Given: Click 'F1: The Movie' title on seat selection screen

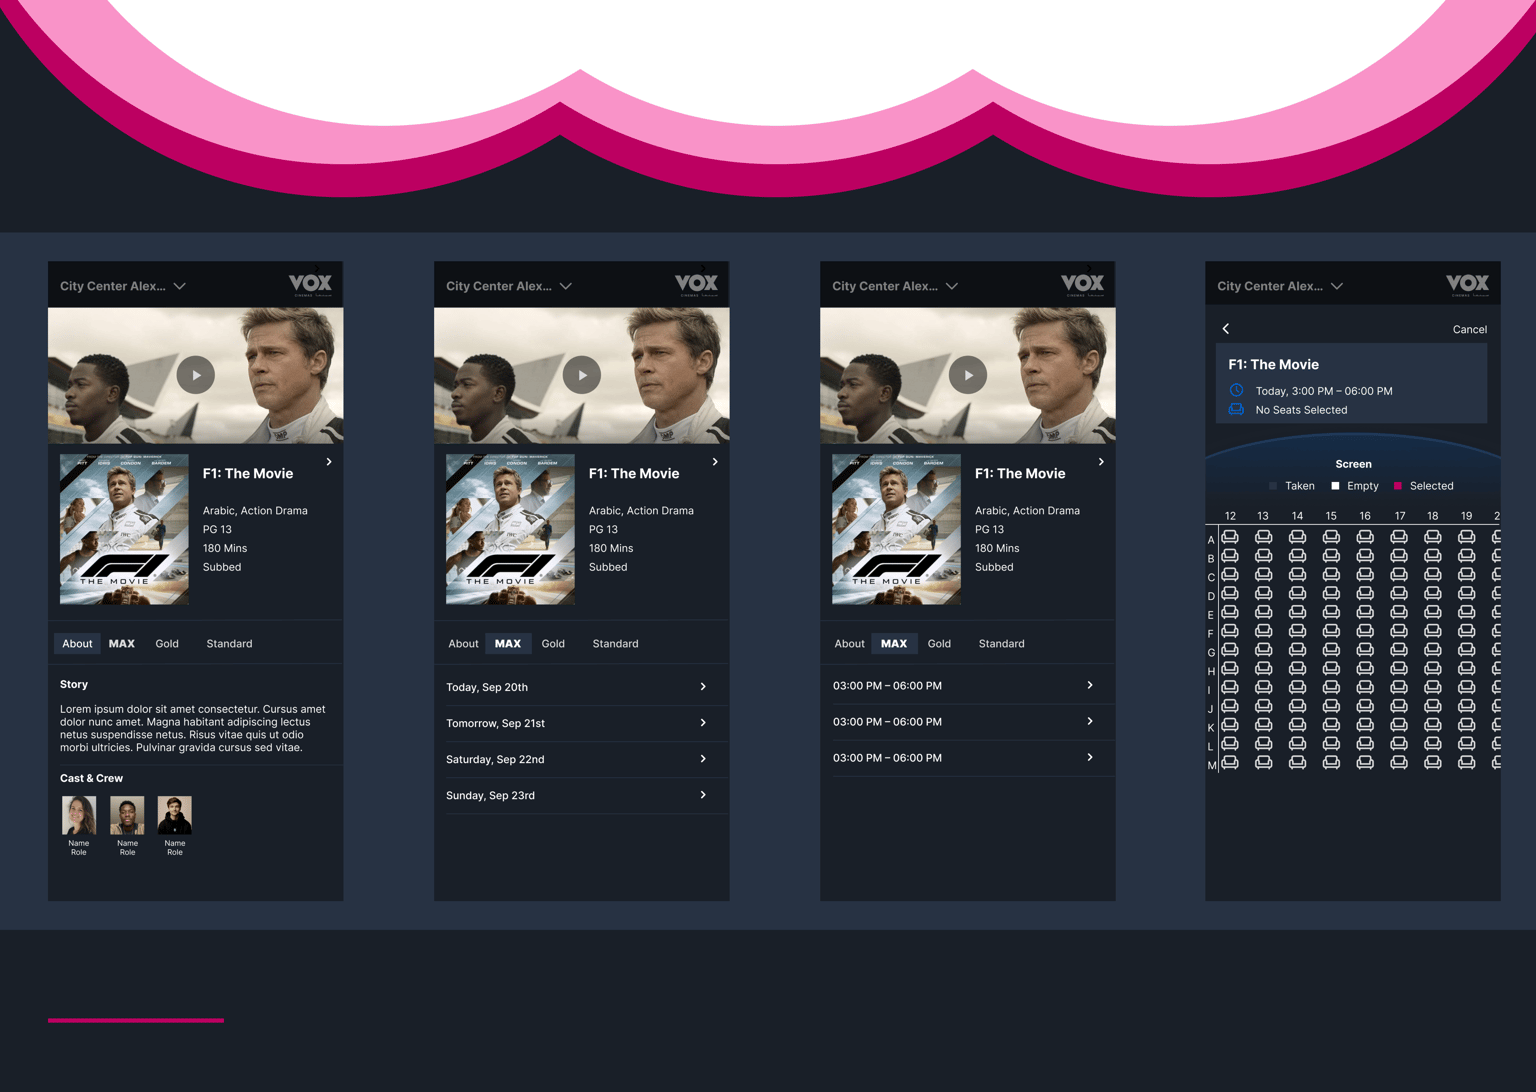Looking at the screenshot, I should point(1273,365).
